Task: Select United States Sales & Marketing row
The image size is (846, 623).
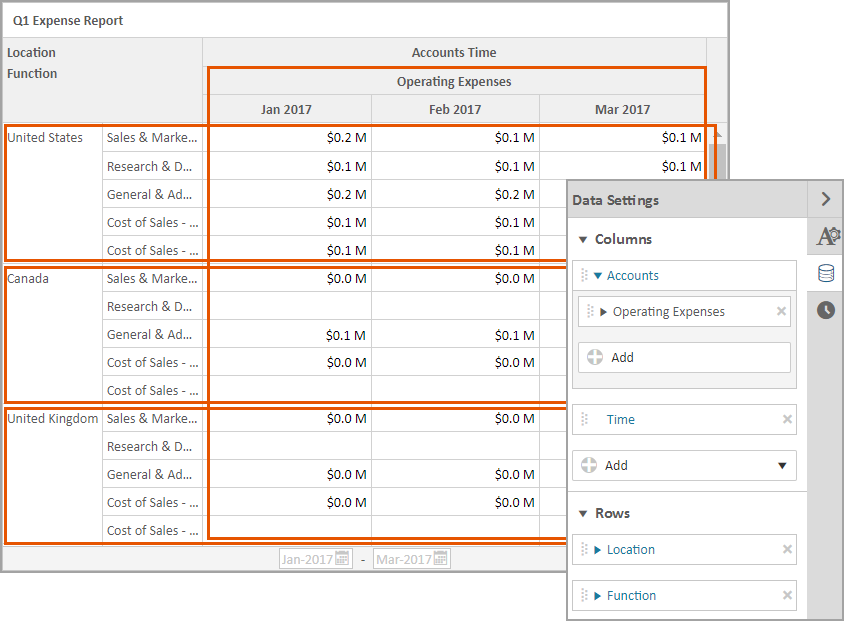Action: (152, 138)
